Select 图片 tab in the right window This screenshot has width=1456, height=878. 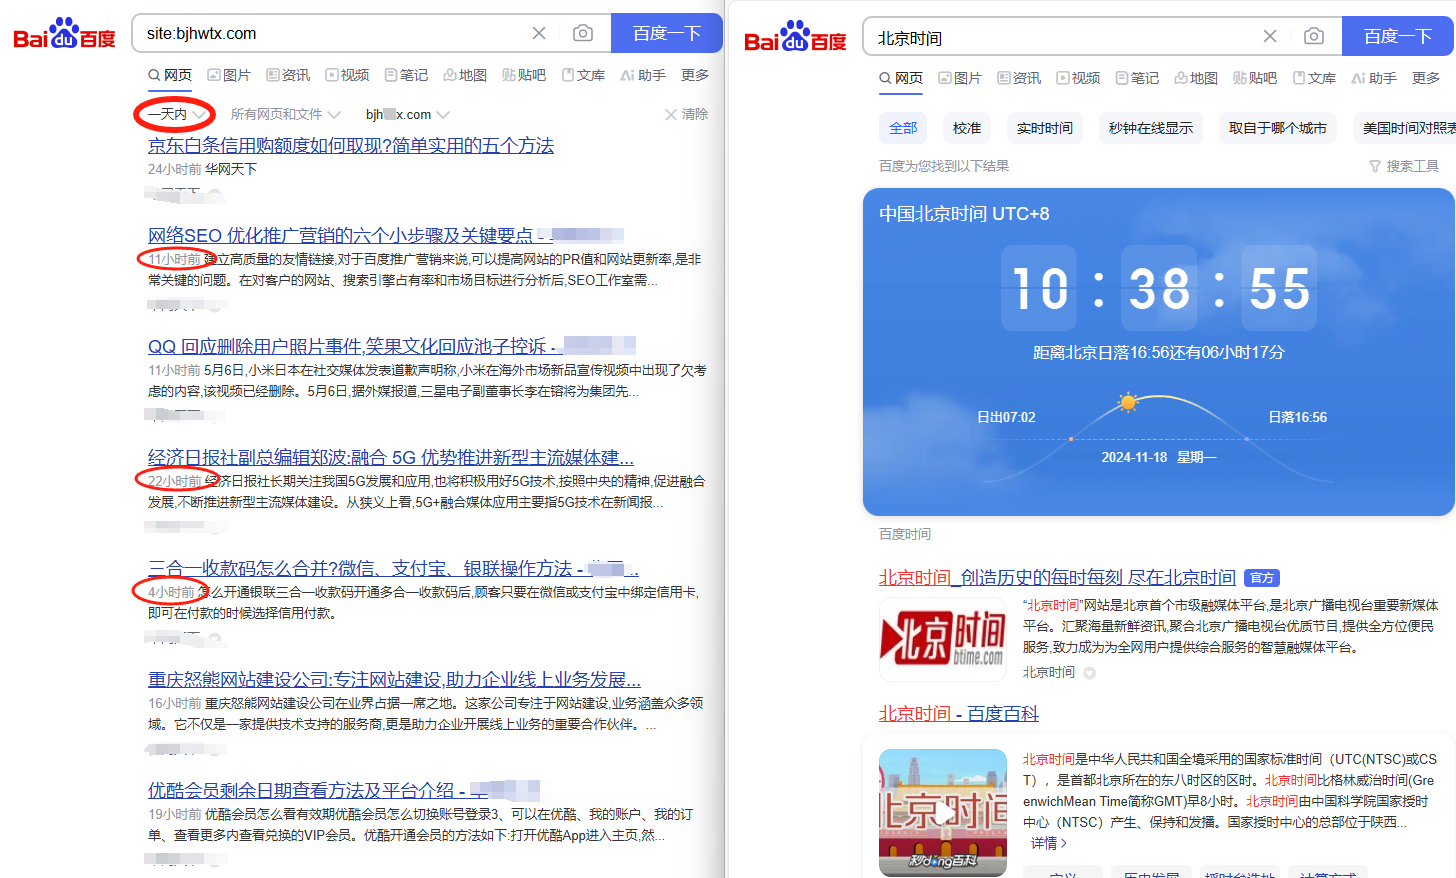(x=960, y=78)
